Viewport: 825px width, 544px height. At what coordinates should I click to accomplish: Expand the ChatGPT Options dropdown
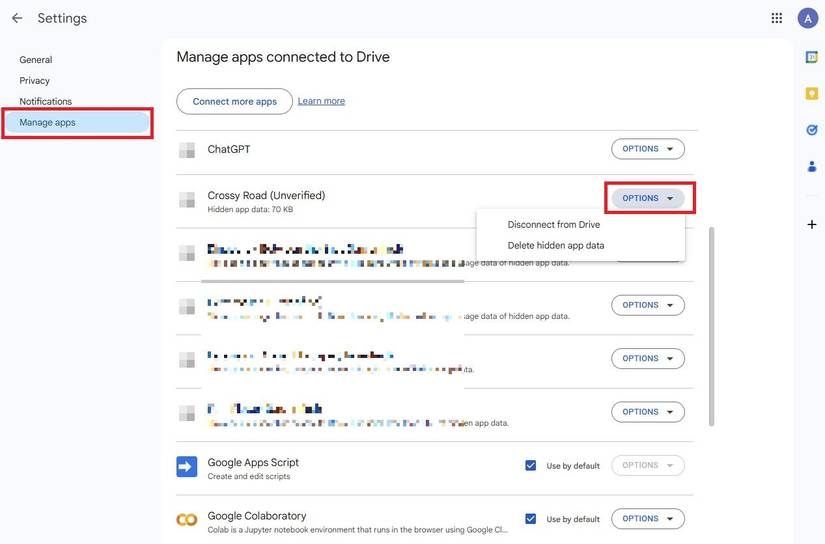[x=648, y=149]
